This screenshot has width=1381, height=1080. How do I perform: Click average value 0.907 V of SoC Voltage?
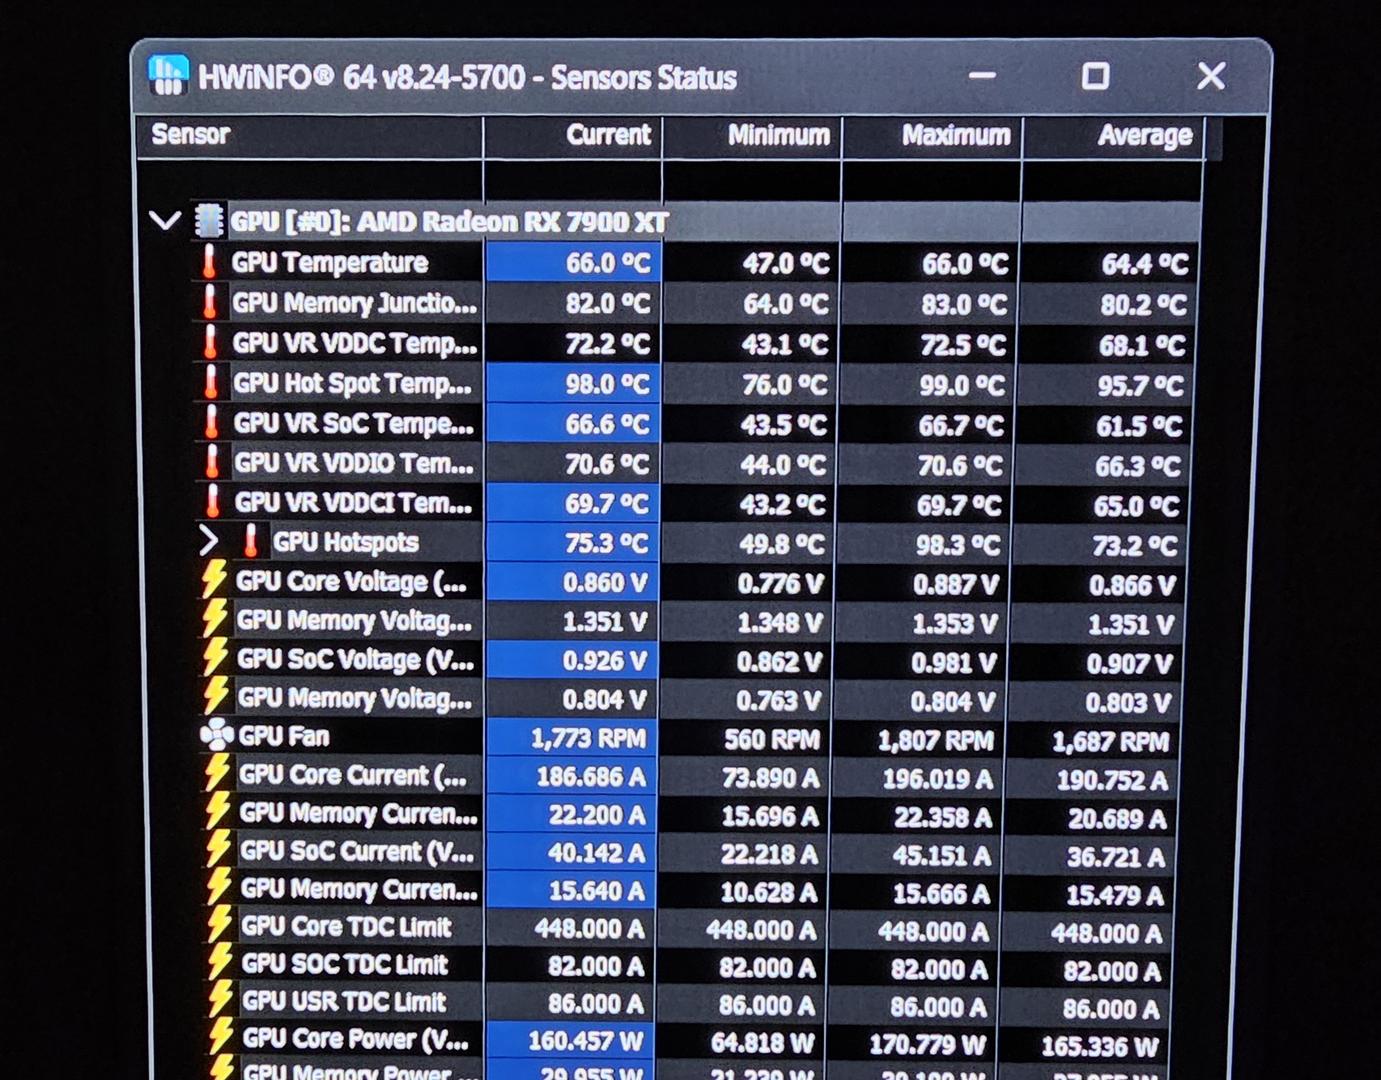click(1129, 663)
